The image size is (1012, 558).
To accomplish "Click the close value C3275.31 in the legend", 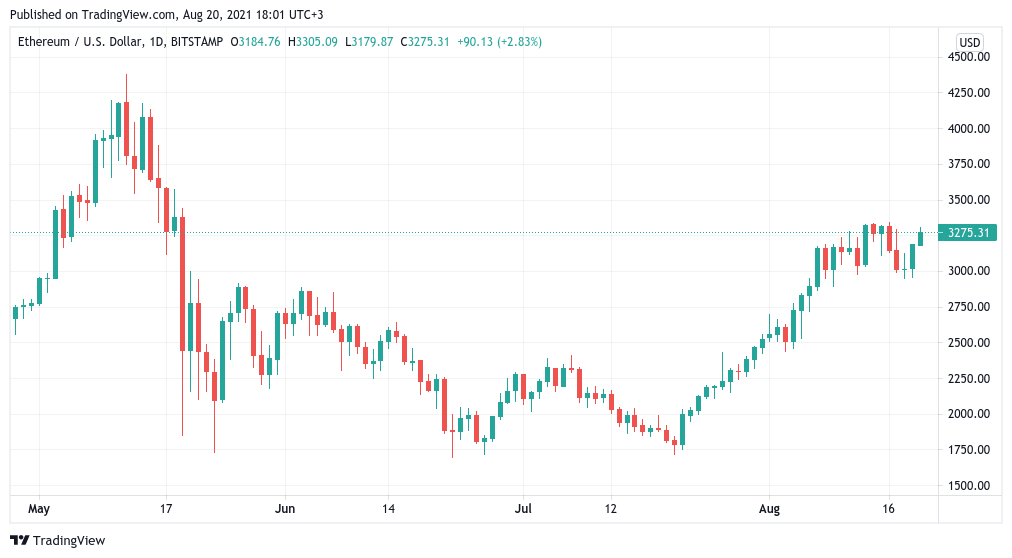I will pos(427,42).
